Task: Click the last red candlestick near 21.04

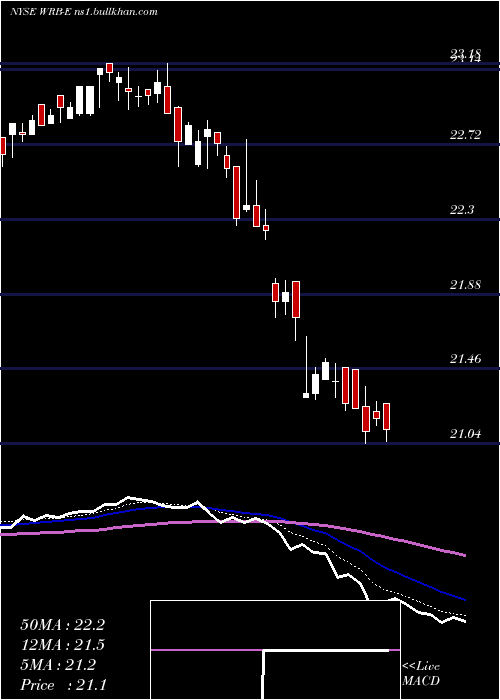Action: tap(387, 416)
